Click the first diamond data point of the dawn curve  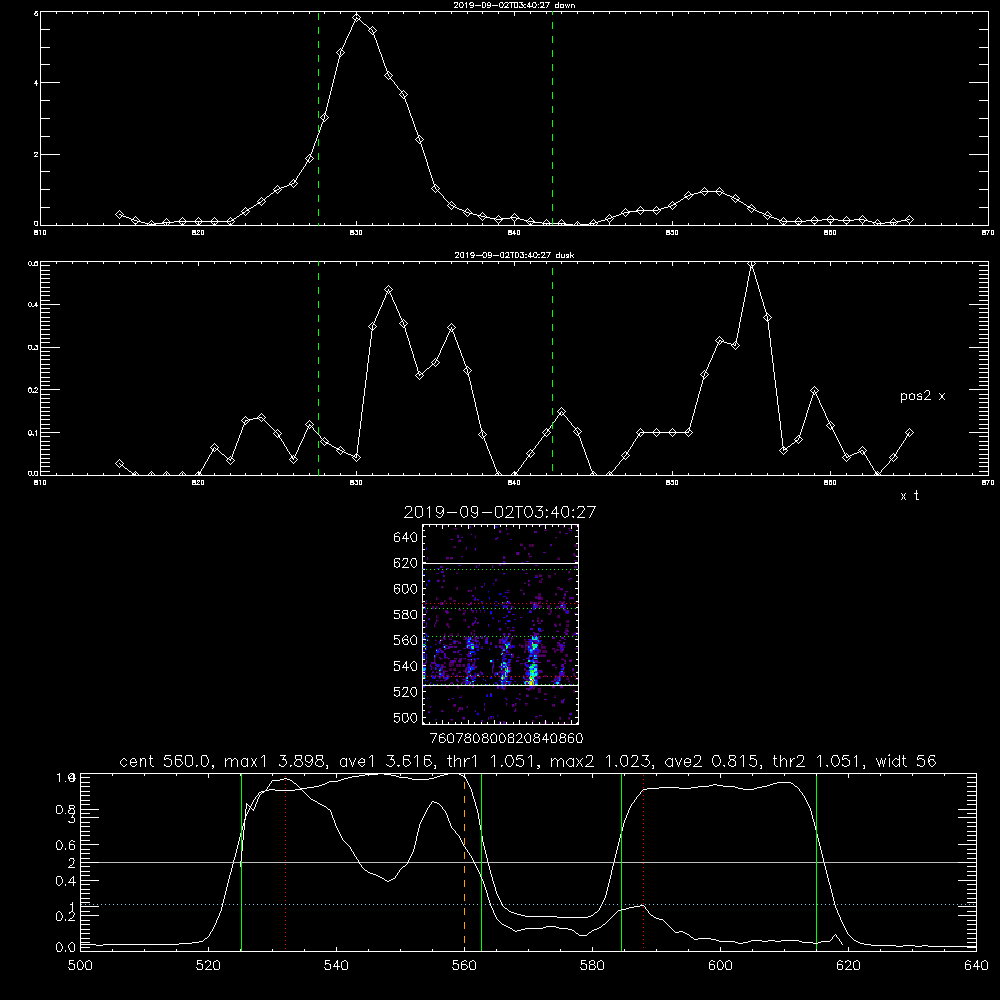pyautogui.click(x=119, y=214)
